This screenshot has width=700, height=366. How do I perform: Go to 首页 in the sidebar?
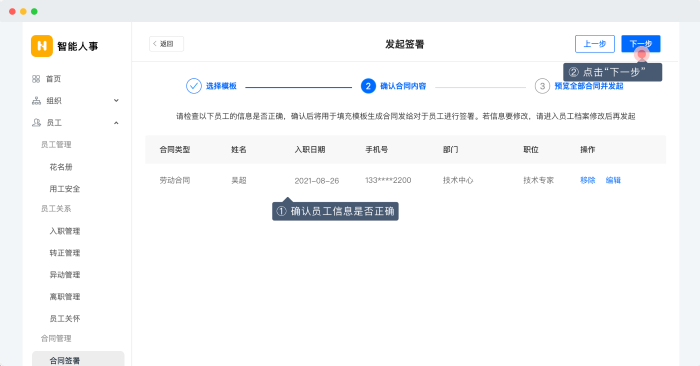[53, 79]
